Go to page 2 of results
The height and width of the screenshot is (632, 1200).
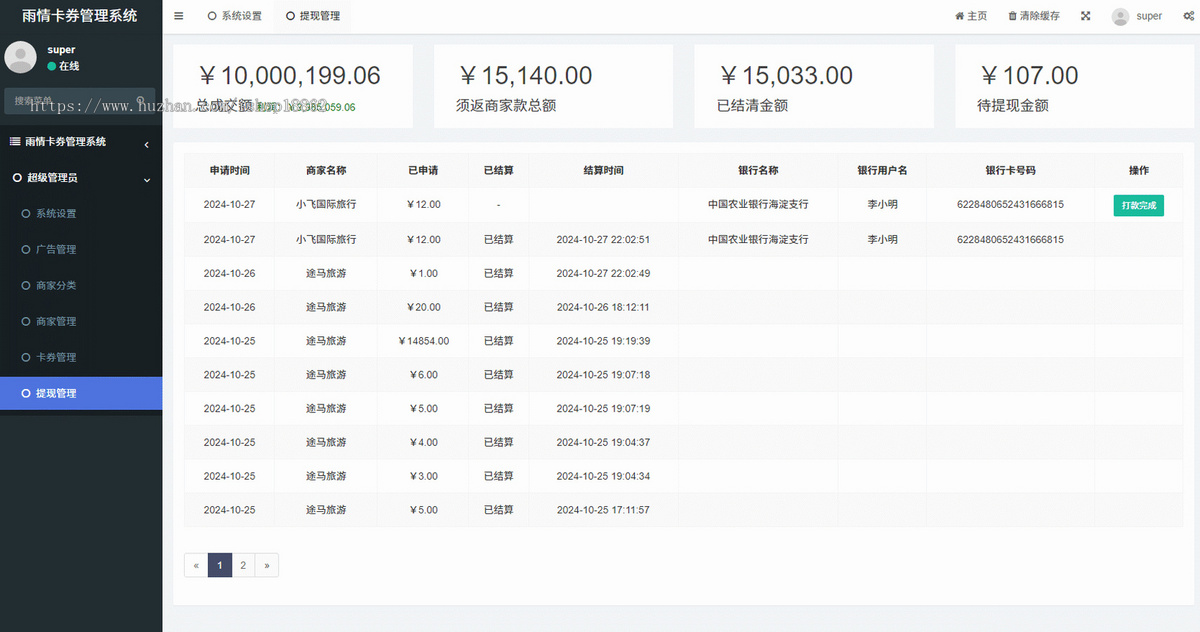[x=243, y=565]
